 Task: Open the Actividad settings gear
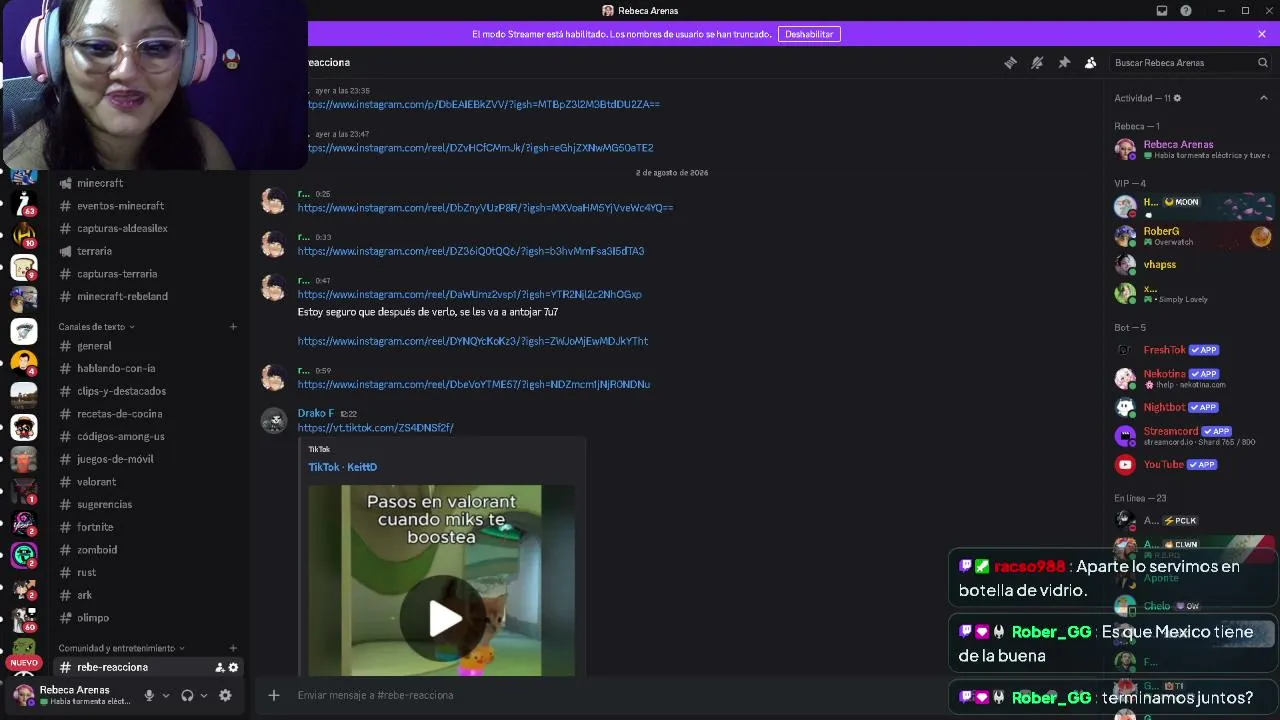coord(1177,98)
